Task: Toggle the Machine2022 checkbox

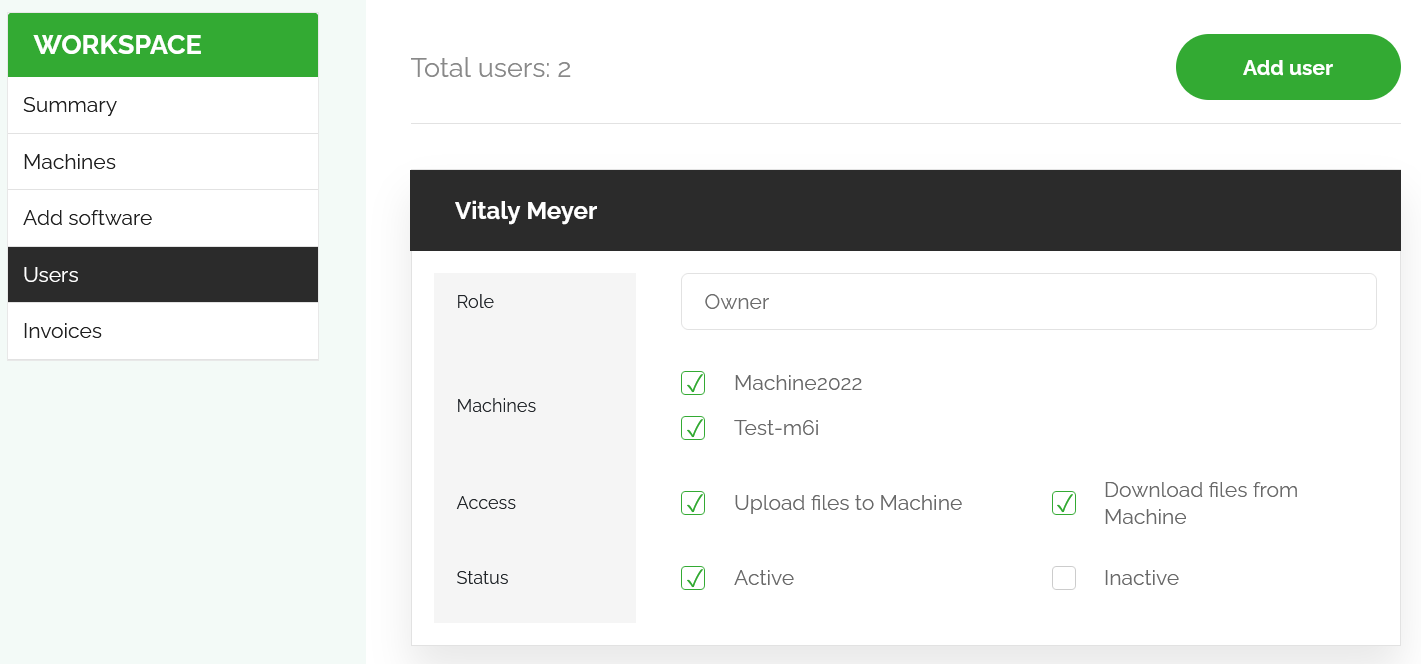Action: 693,383
